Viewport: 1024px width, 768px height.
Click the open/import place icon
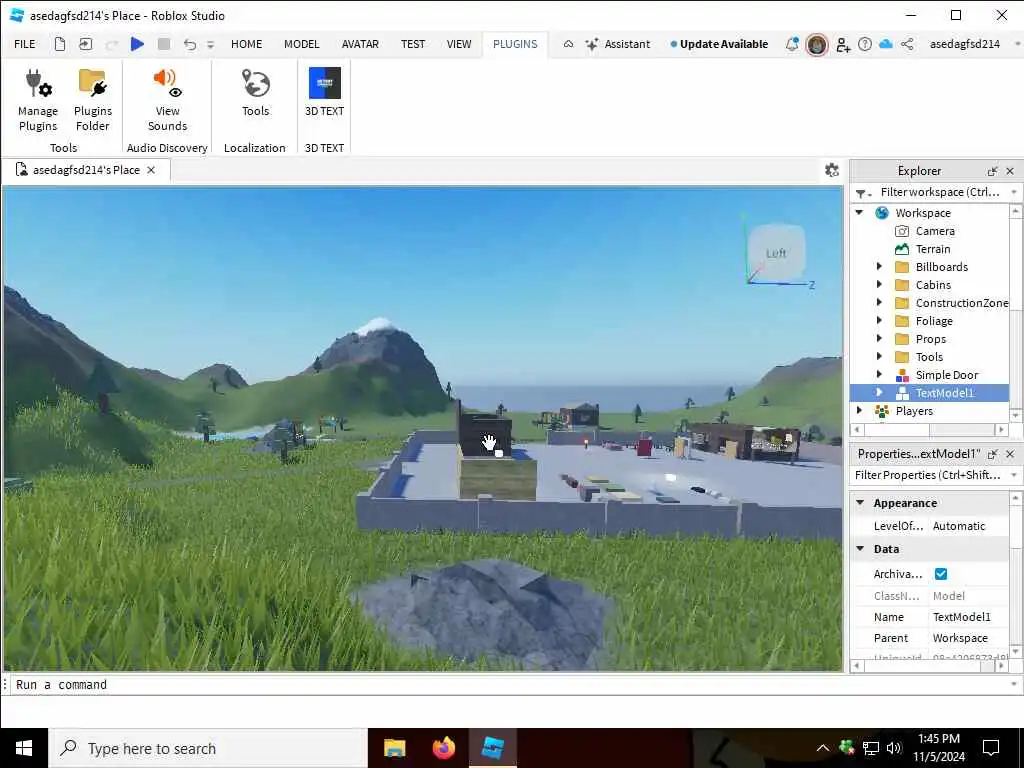pos(86,44)
